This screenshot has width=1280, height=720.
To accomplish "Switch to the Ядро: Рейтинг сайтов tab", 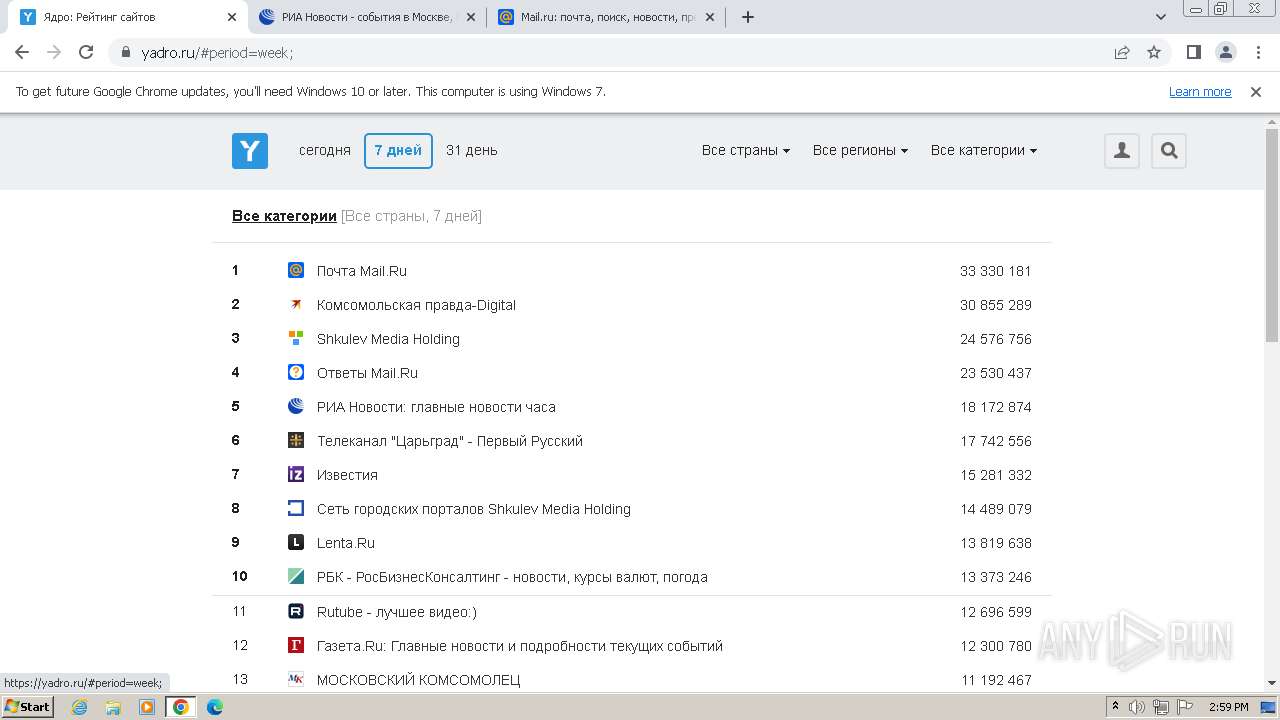I will pos(128,17).
